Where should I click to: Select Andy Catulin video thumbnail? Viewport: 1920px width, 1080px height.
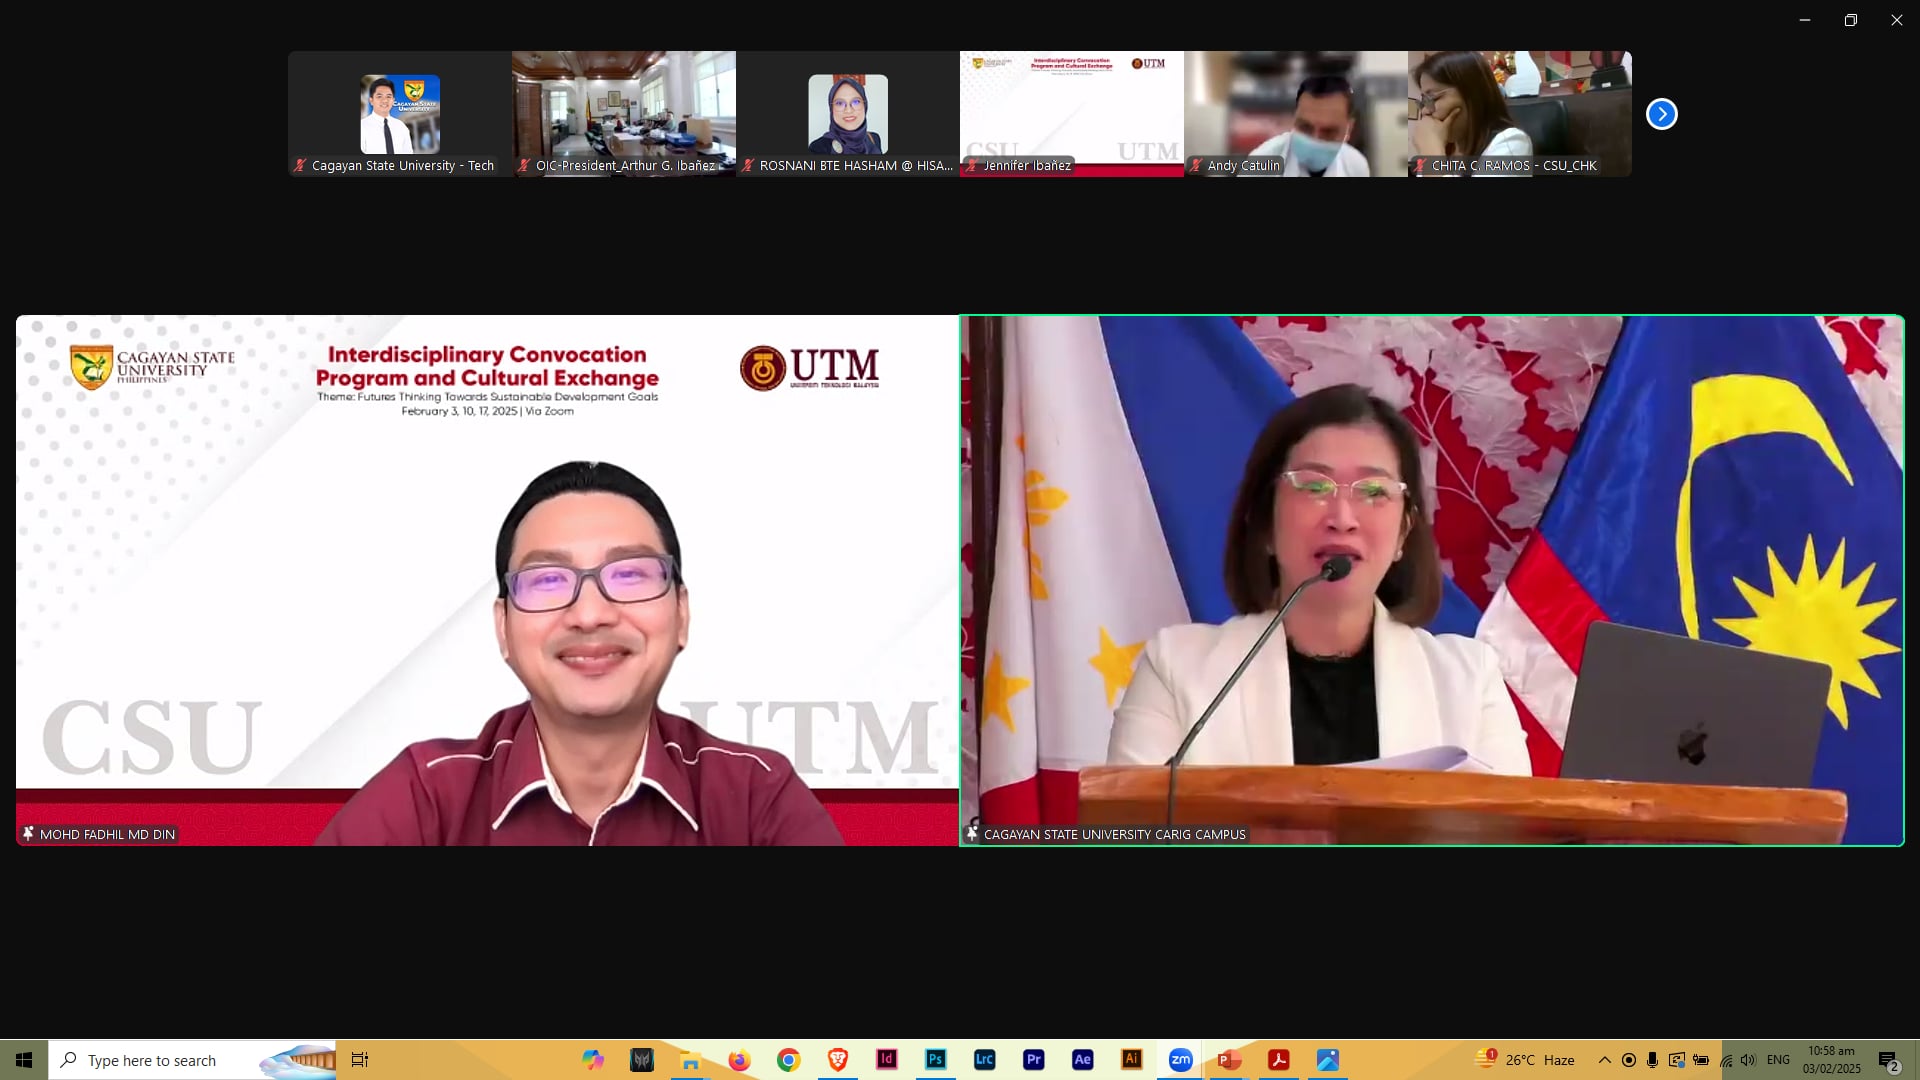(x=1296, y=114)
